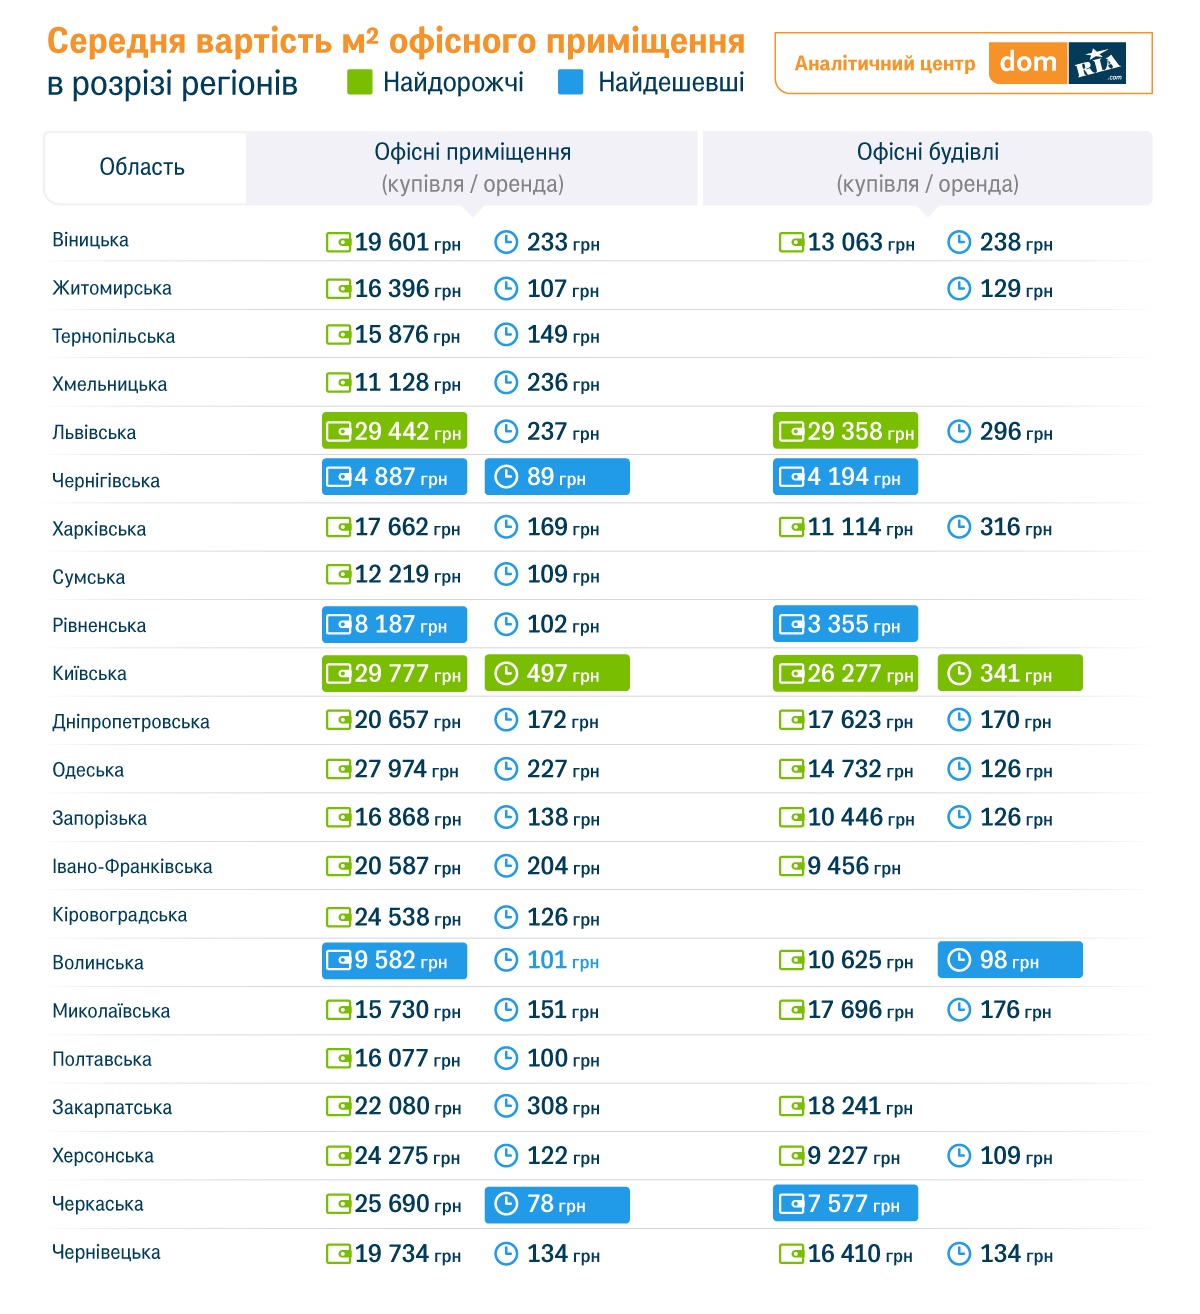The width and height of the screenshot is (1200, 1314).
Task: Click the dom logo in header
Action: click(1028, 63)
